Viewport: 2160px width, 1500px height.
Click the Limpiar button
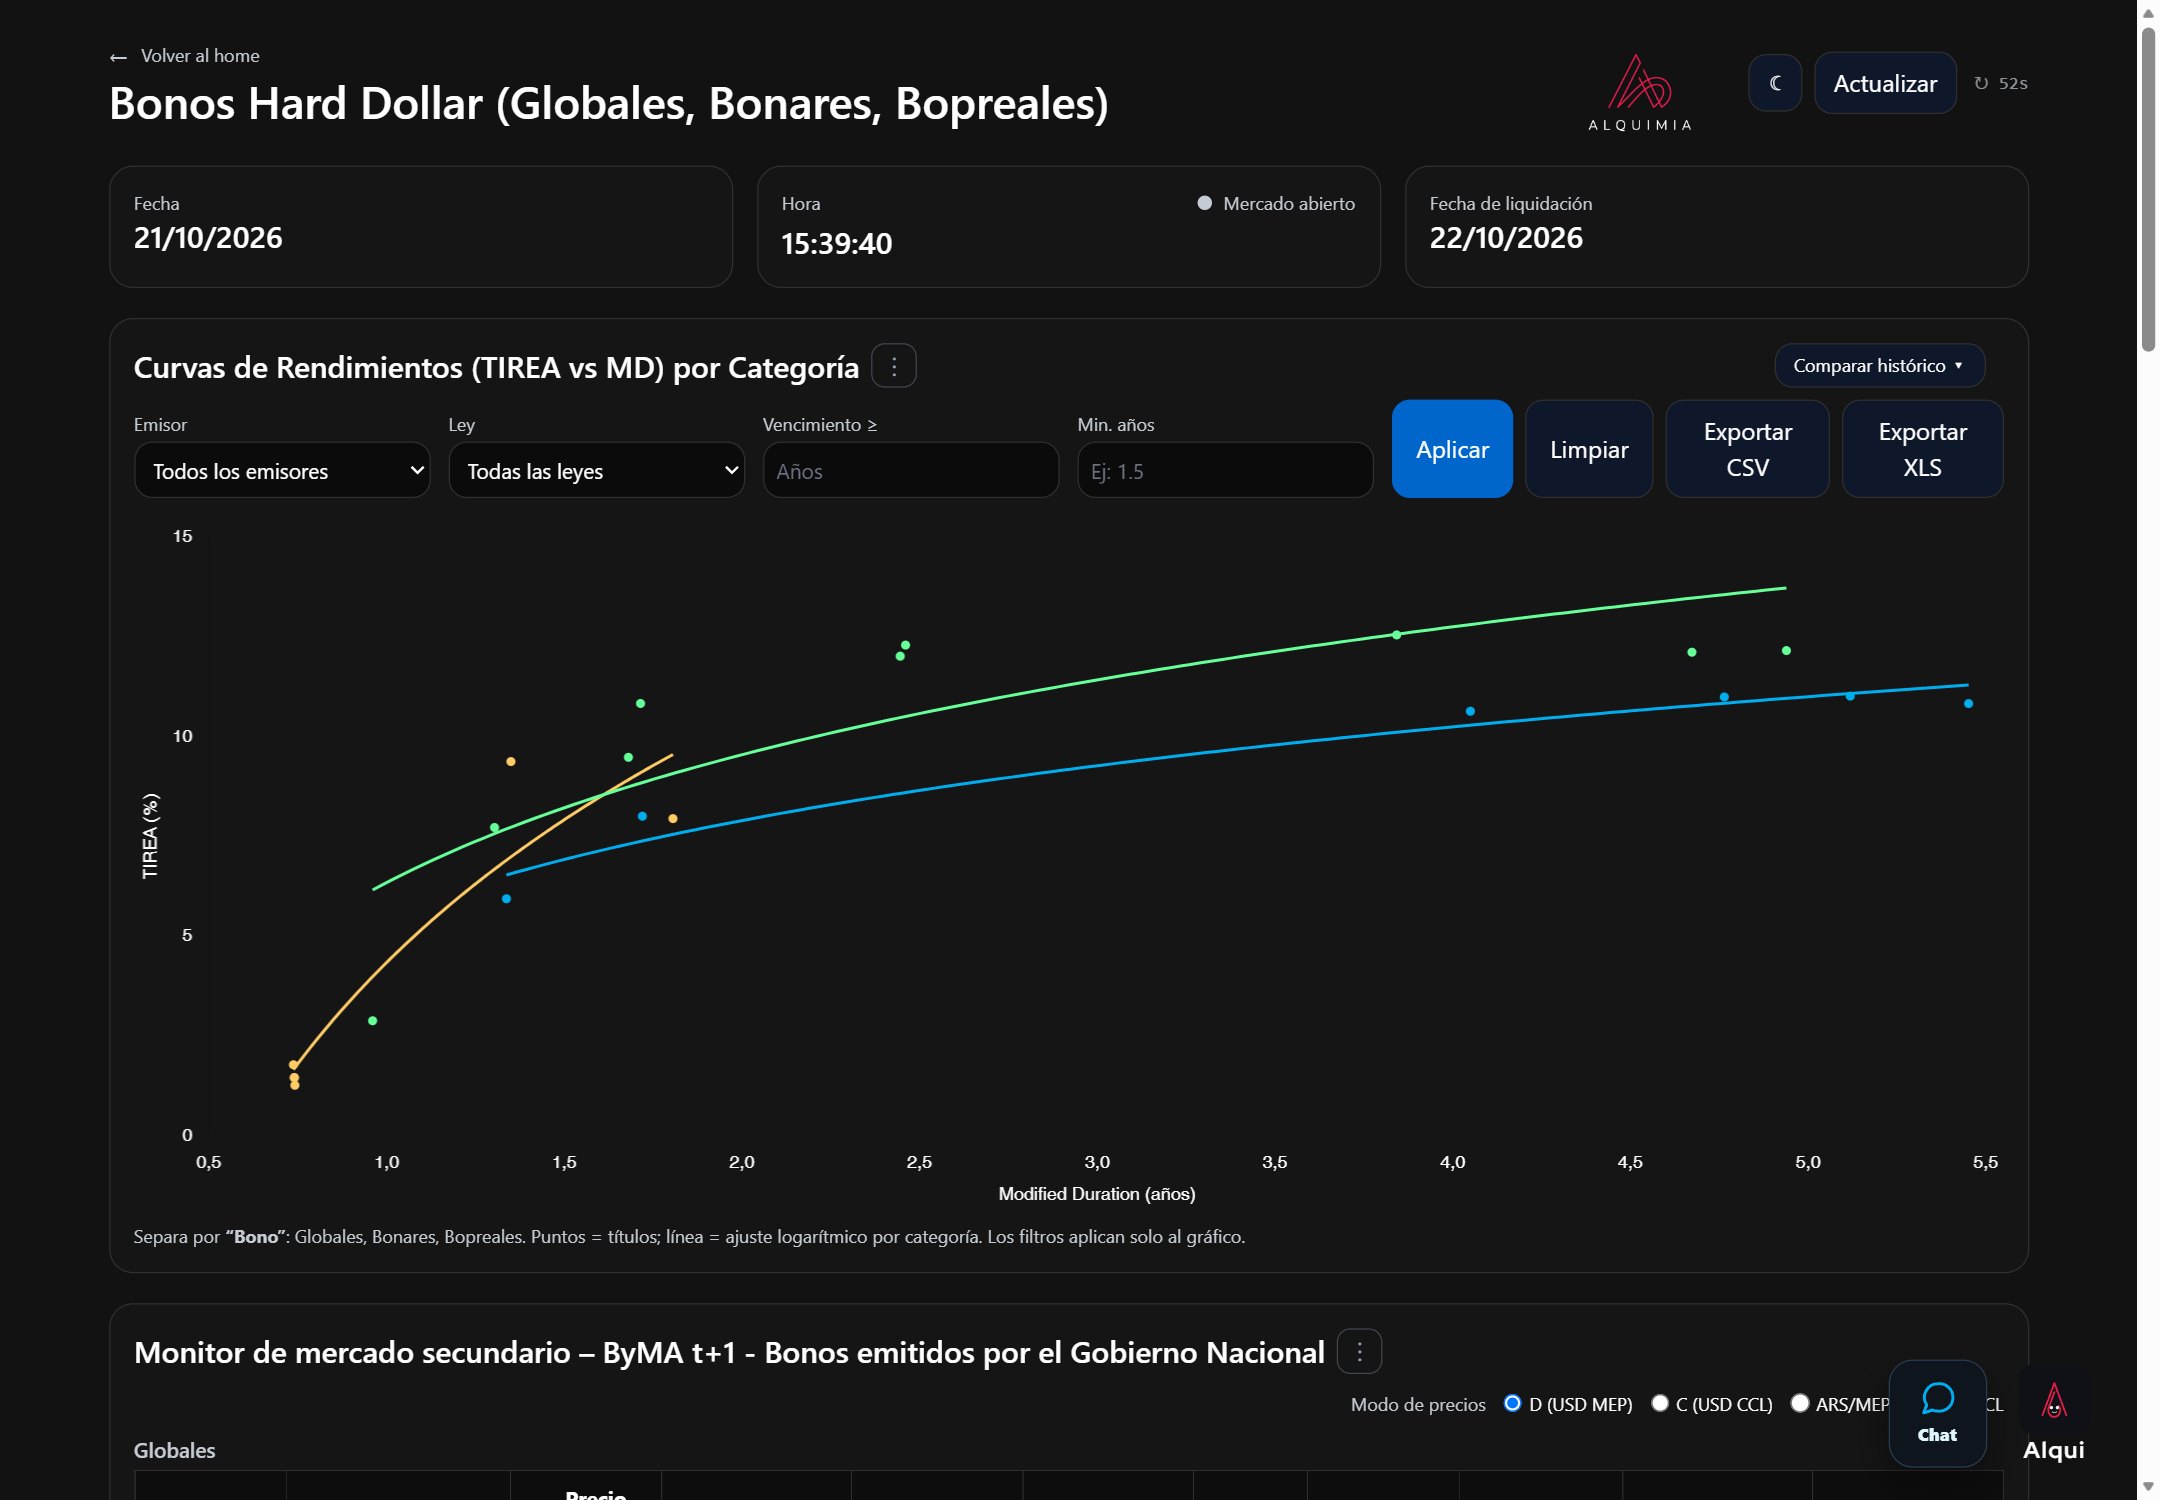click(1589, 449)
